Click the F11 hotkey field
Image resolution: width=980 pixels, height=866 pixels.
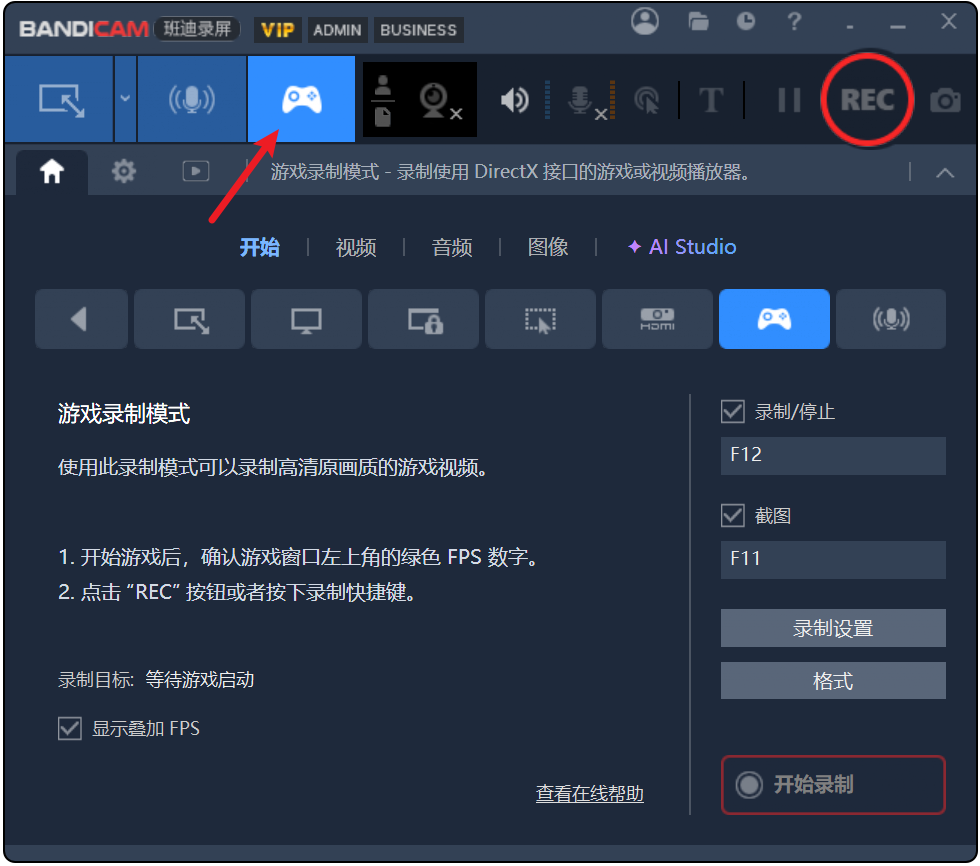coord(833,559)
